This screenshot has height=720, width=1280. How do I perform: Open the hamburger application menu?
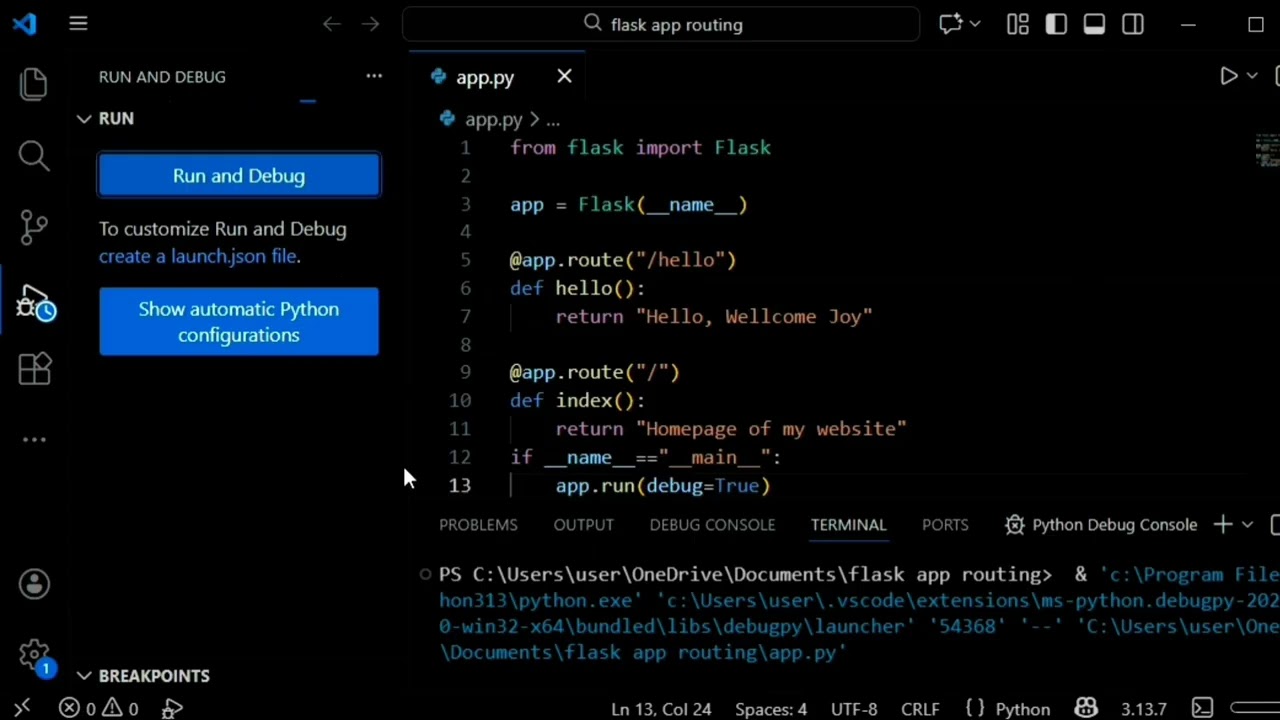[x=78, y=24]
